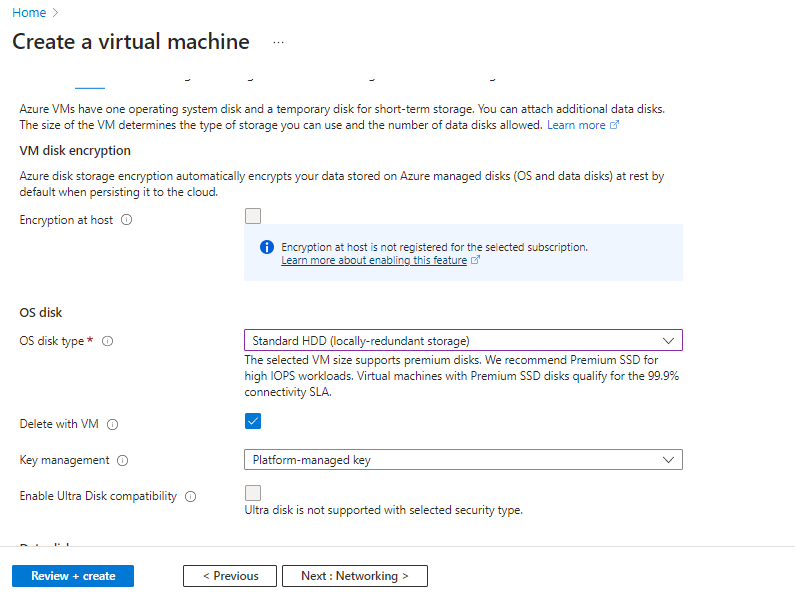
Task: Show the info tooltip for Key management
Action: [x=123, y=461]
